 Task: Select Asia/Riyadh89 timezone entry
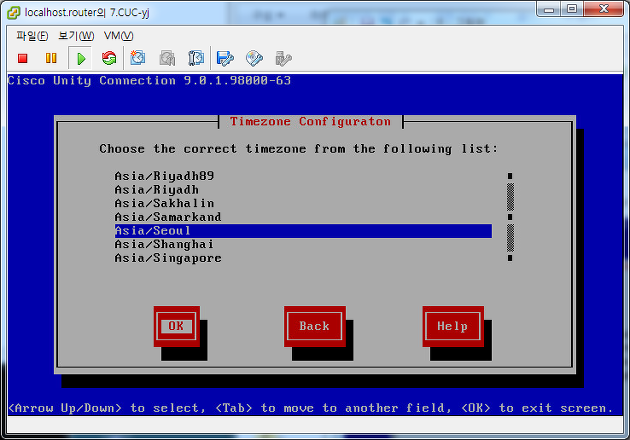click(303, 176)
